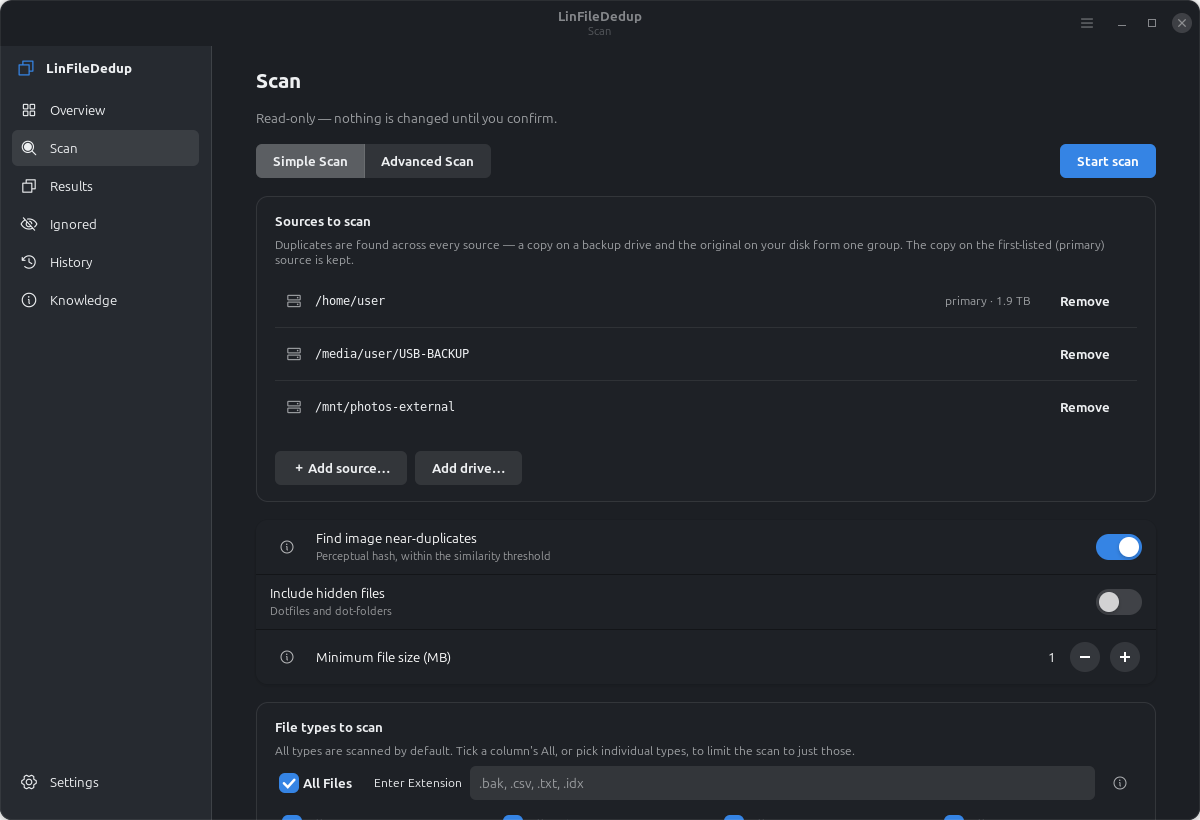Open the Knowledge section in sidebar
This screenshot has width=1200, height=820.
[105, 300]
